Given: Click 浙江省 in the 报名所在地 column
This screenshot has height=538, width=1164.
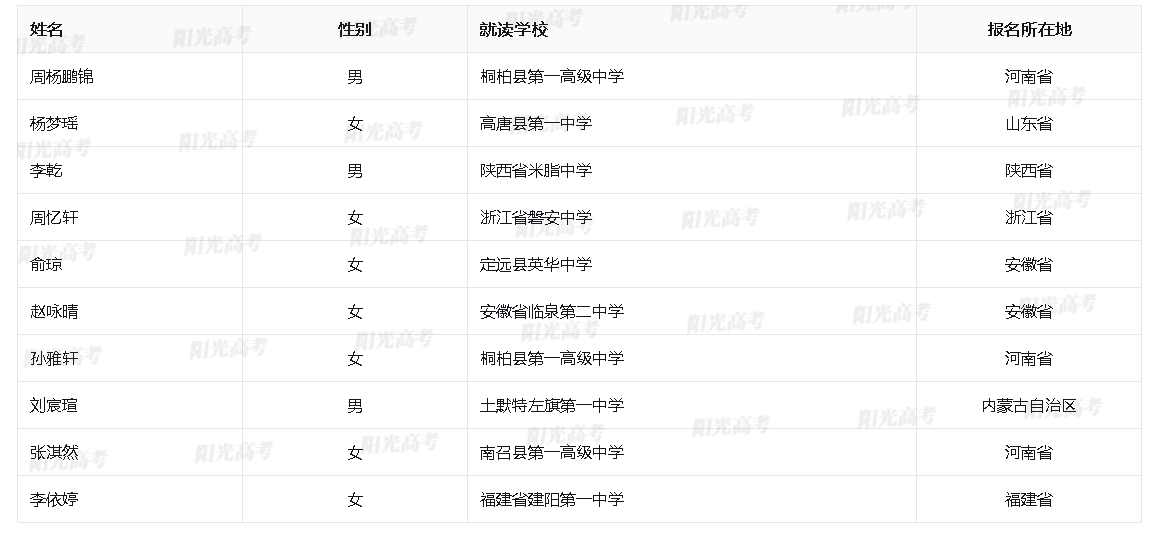Looking at the screenshot, I should point(1029,217).
